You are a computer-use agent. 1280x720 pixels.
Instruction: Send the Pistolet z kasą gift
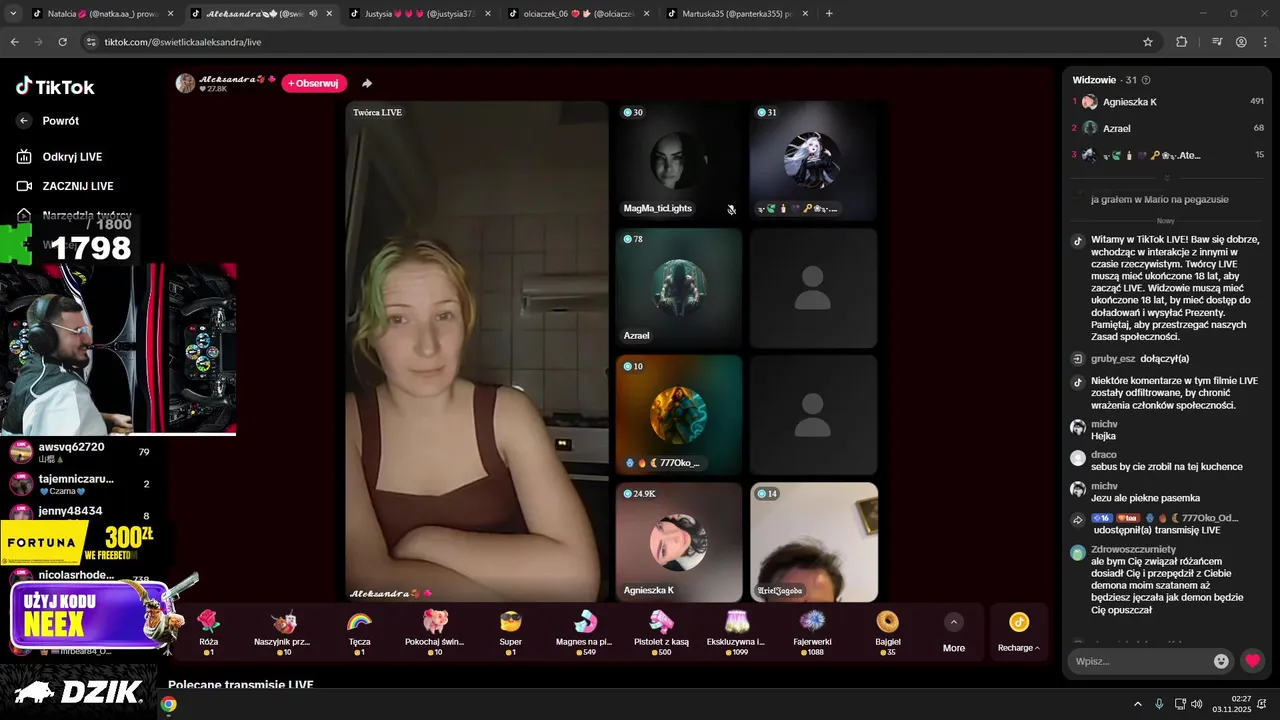661,632
